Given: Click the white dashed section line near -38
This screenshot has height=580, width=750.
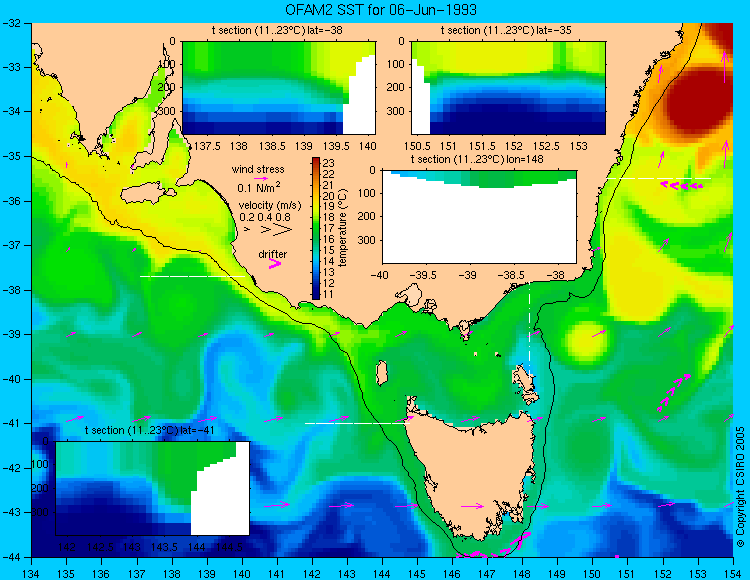Looking at the screenshot, I should (192, 276).
